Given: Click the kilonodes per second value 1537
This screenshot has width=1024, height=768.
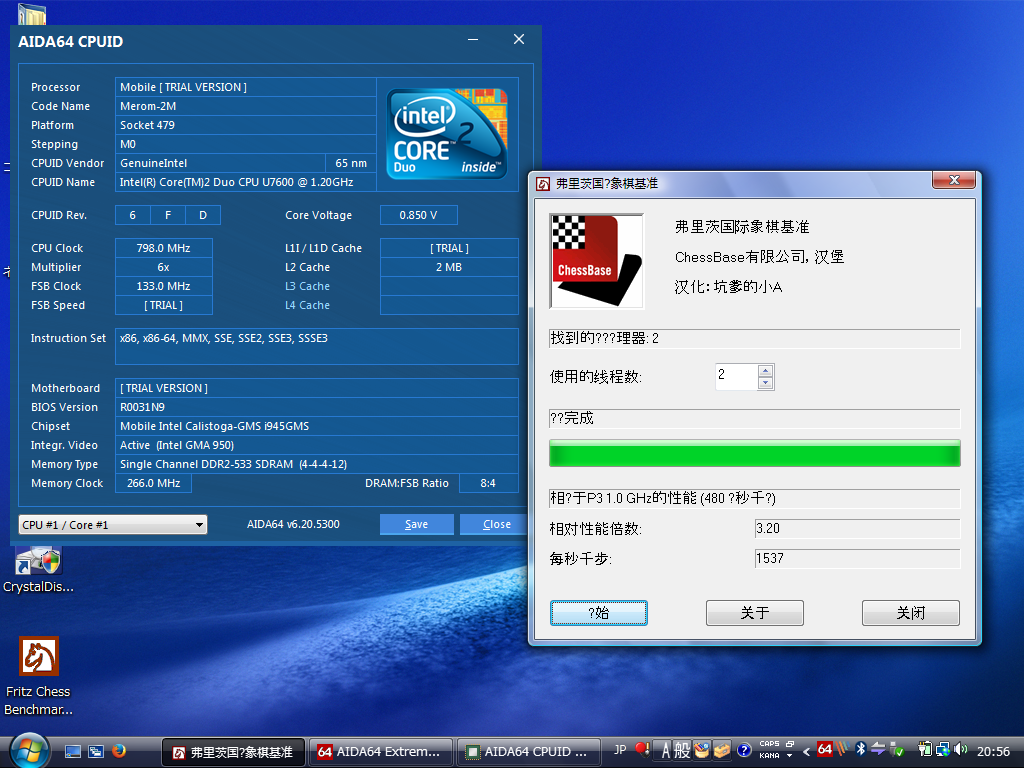Looking at the screenshot, I should (857, 558).
